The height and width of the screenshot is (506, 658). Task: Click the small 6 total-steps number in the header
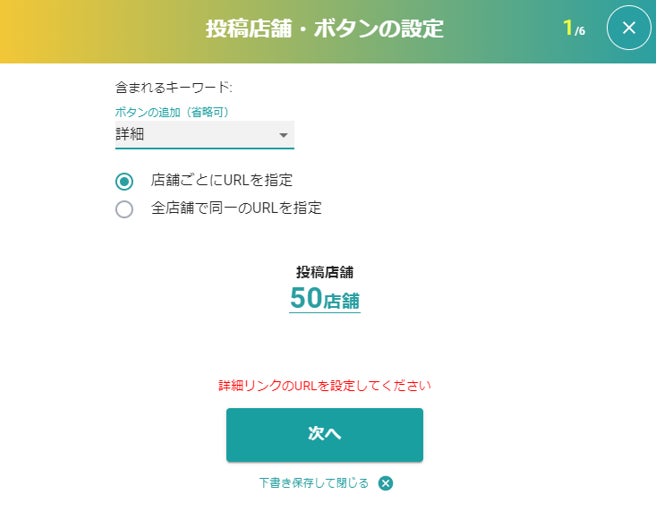click(582, 32)
